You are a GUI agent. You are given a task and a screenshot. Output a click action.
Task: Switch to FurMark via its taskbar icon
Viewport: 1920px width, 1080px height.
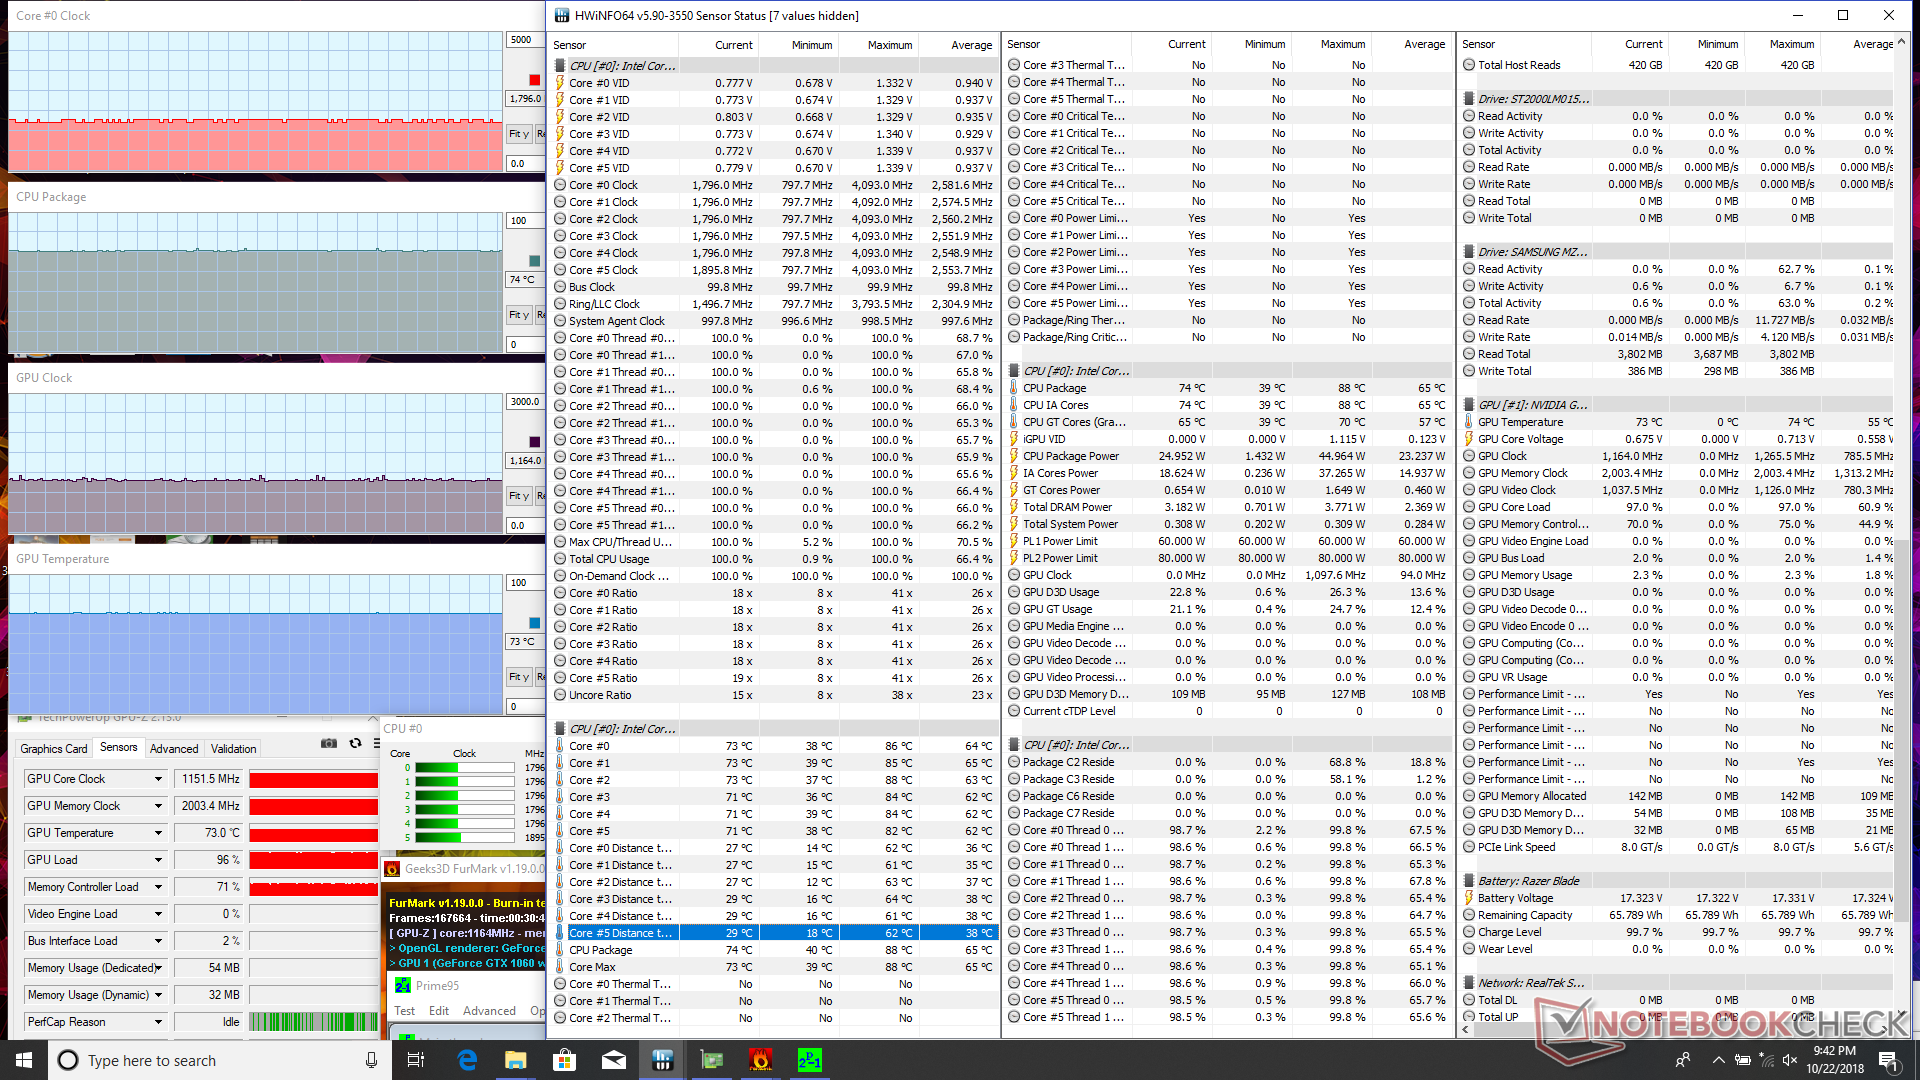761,1060
